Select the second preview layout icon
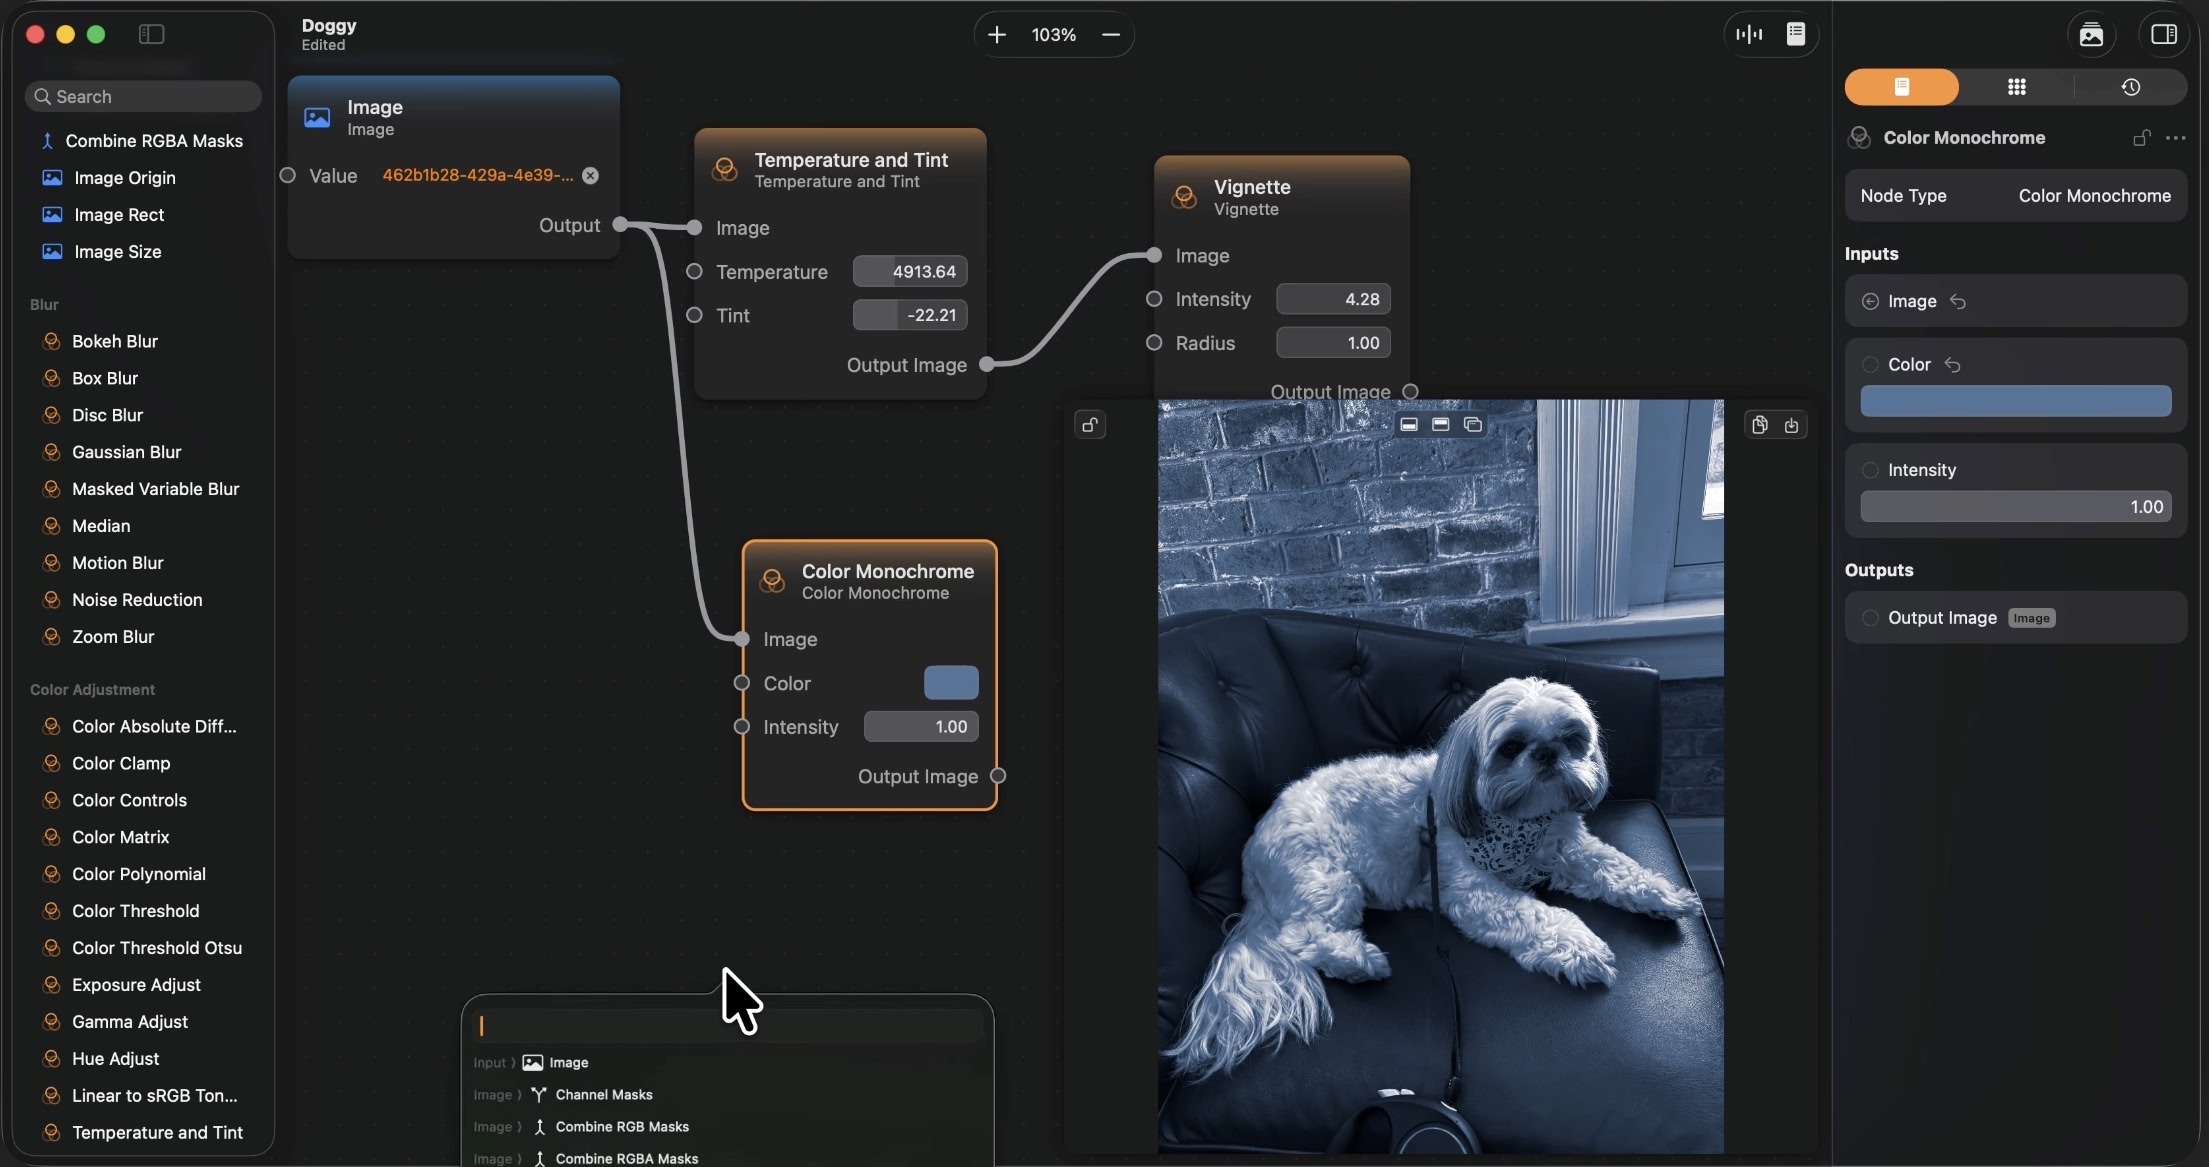 tap(1441, 424)
